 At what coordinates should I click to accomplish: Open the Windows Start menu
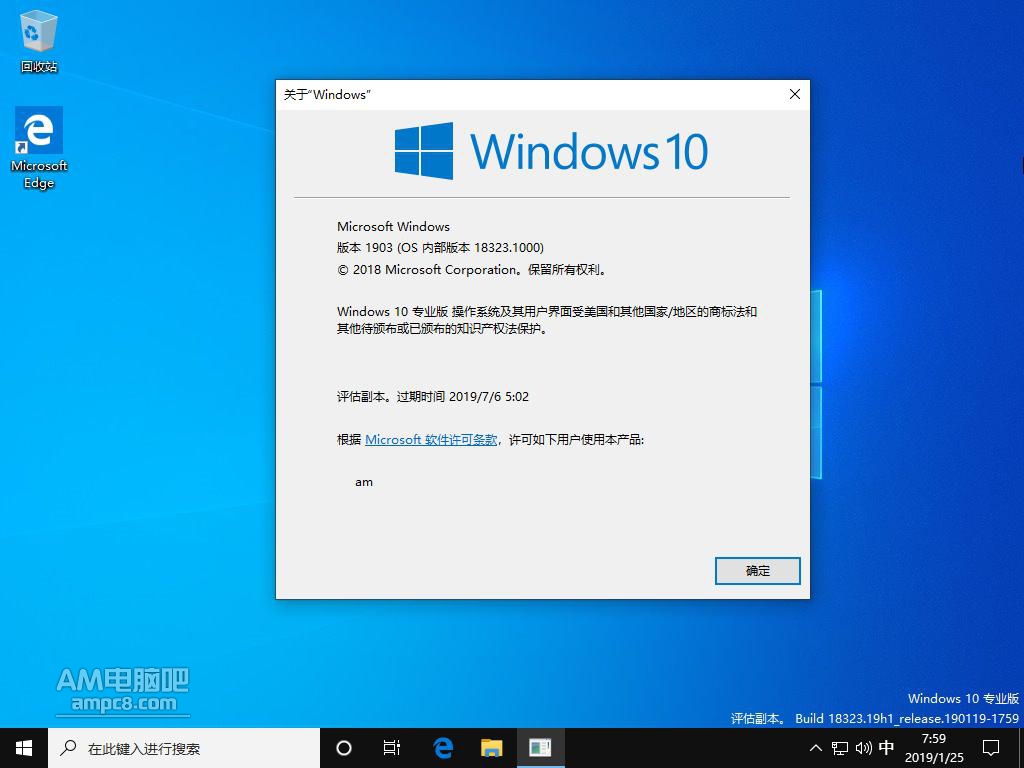click(24, 748)
